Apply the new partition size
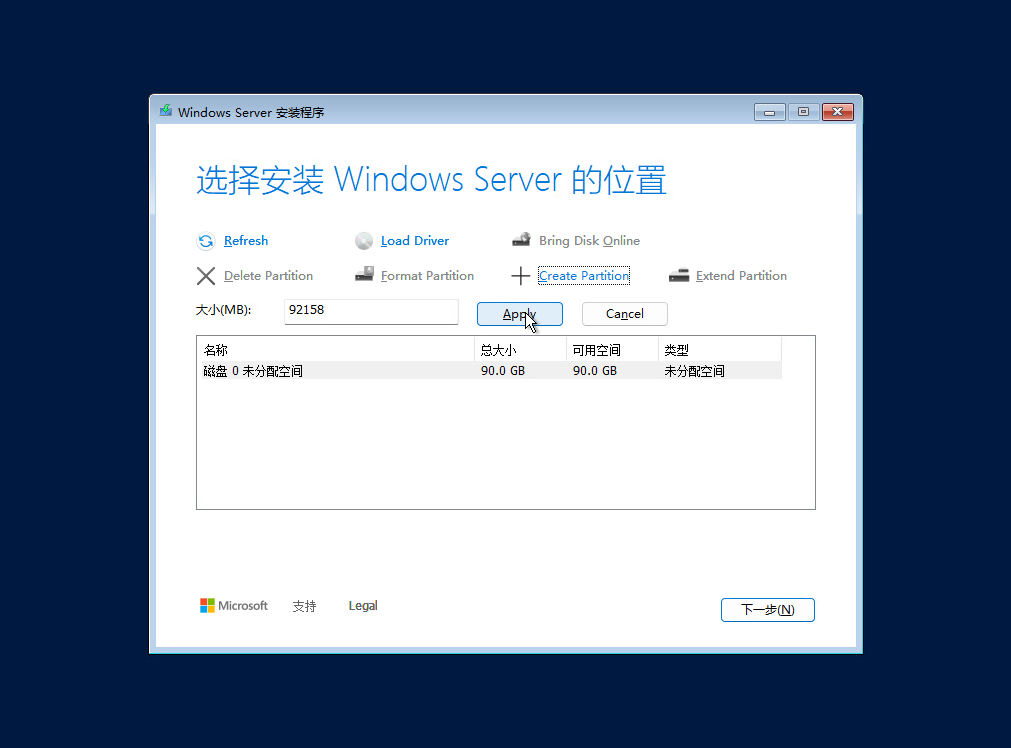Screen dimensions: 1011x748 pos(520,314)
